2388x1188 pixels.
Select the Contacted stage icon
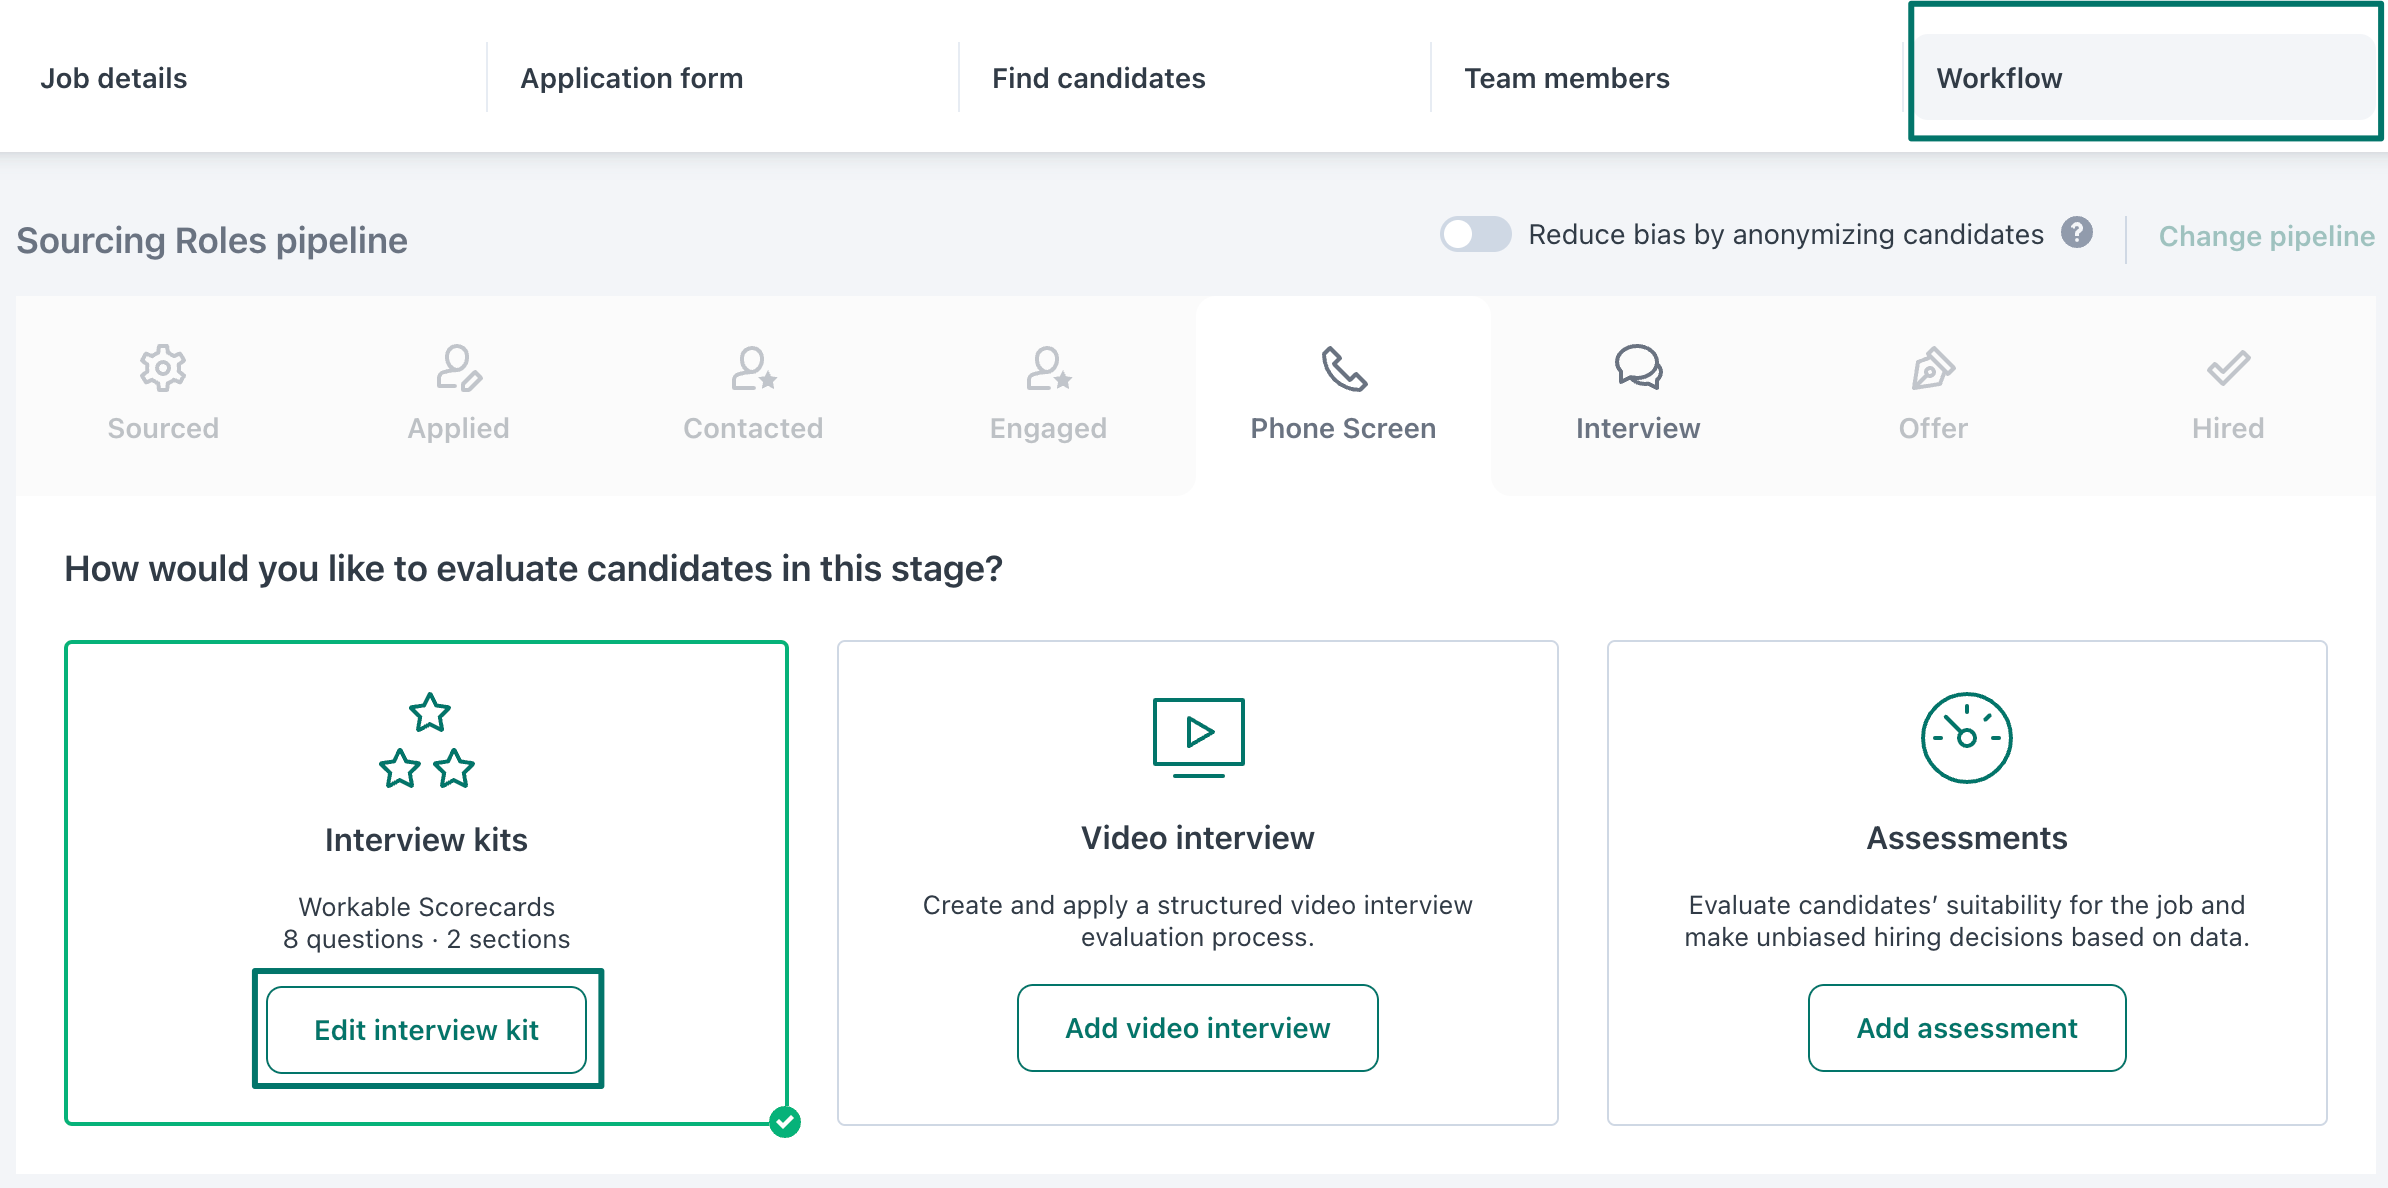(753, 369)
